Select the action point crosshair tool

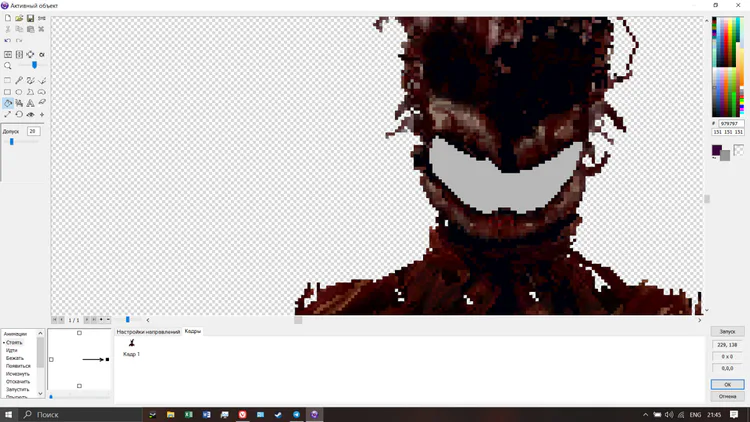[42, 114]
